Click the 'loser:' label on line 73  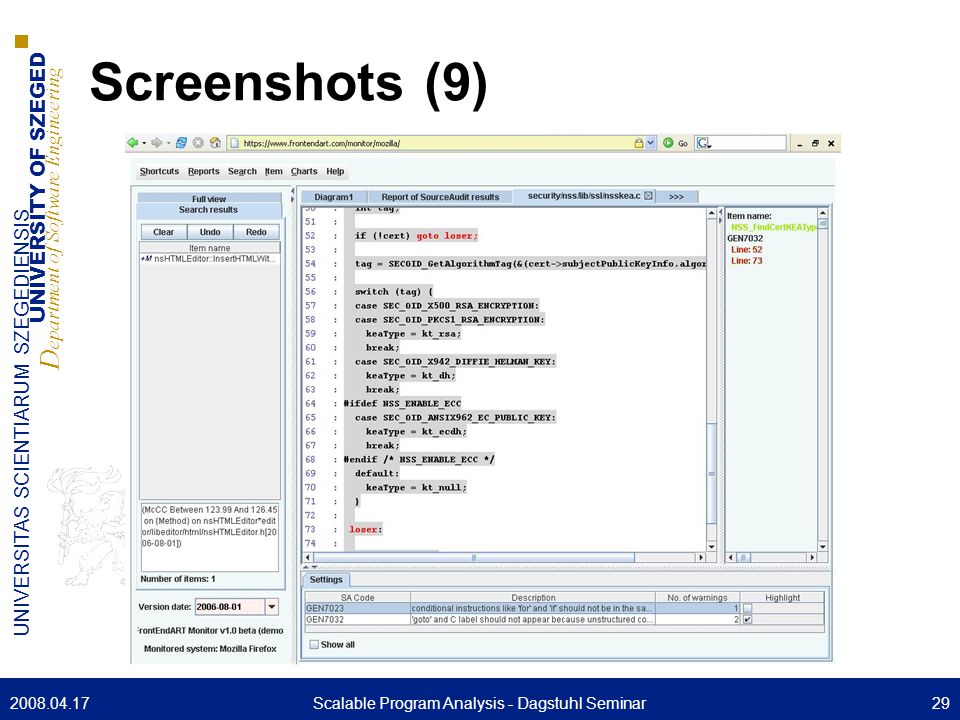pyautogui.click(x=366, y=530)
